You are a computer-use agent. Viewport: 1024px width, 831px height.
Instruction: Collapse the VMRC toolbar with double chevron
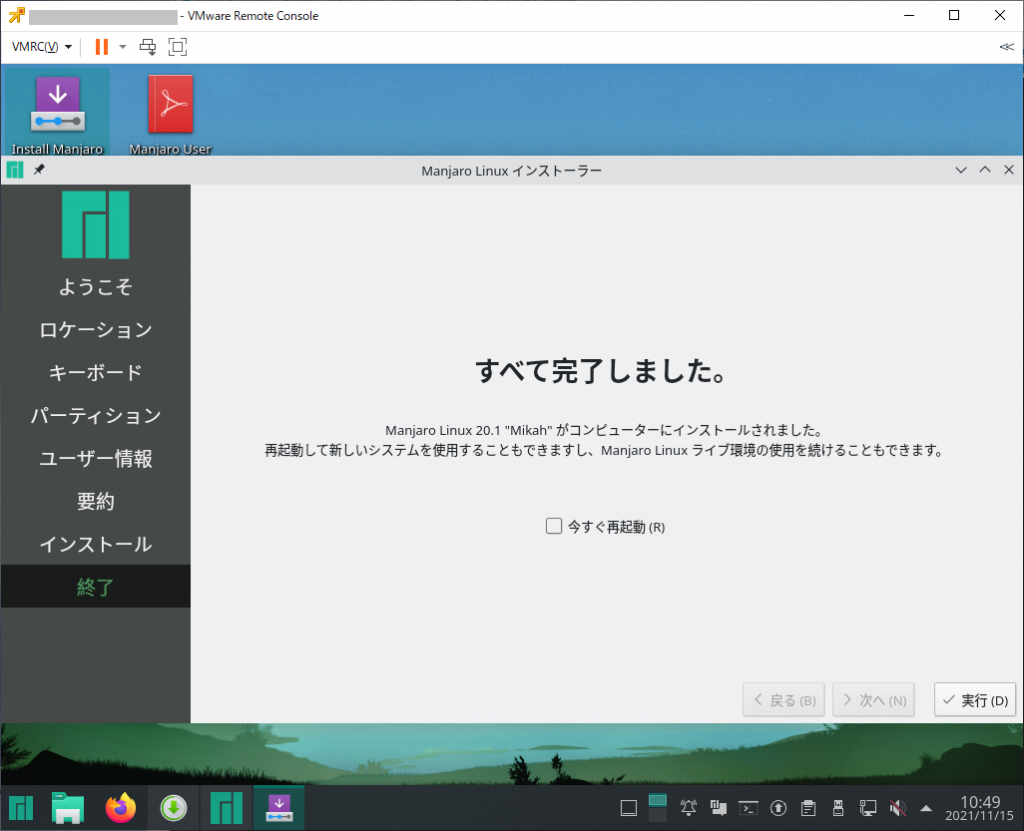tap(1006, 47)
